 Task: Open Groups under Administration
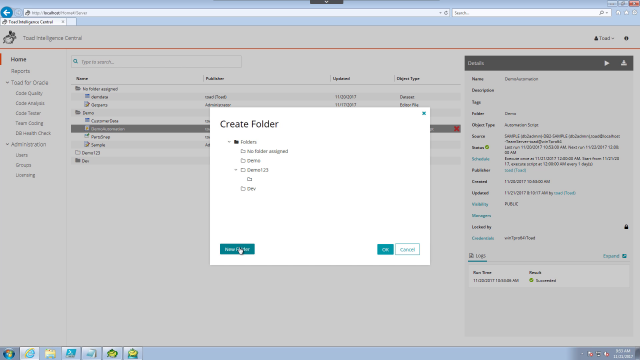click(x=23, y=165)
